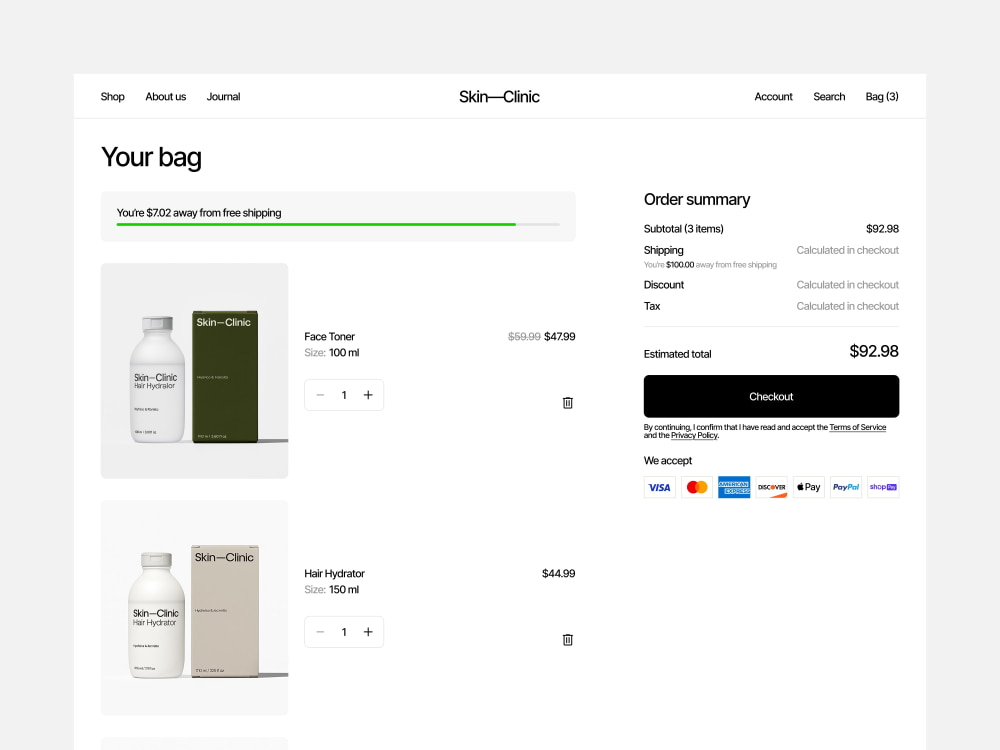Image resolution: width=1000 pixels, height=750 pixels.
Task: Click the free shipping progress bar
Action: (338, 224)
